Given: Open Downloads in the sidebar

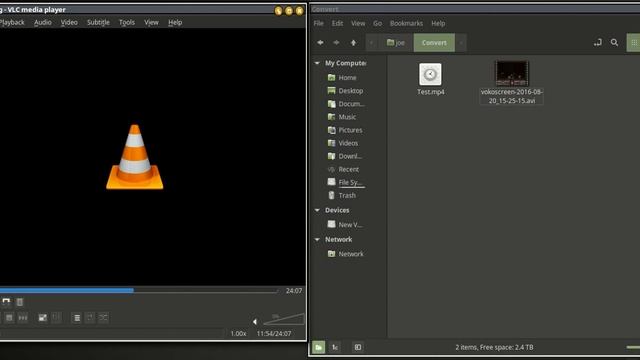Looking at the screenshot, I should point(345,156).
